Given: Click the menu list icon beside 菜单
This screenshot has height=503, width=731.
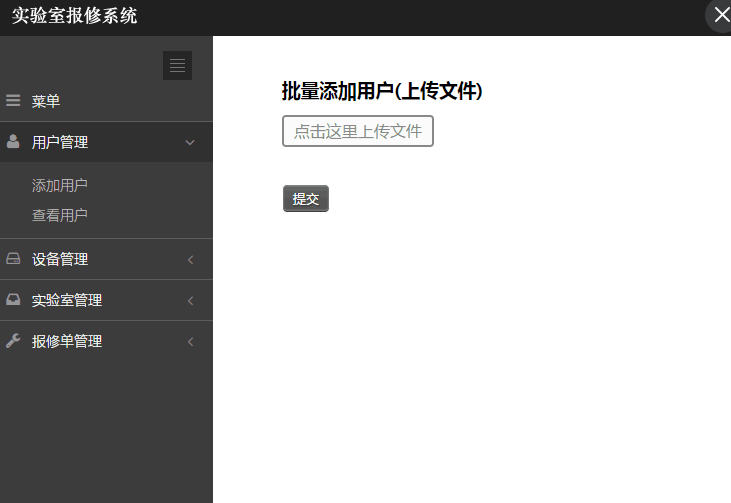Looking at the screenshot, I should pos(13,100).
